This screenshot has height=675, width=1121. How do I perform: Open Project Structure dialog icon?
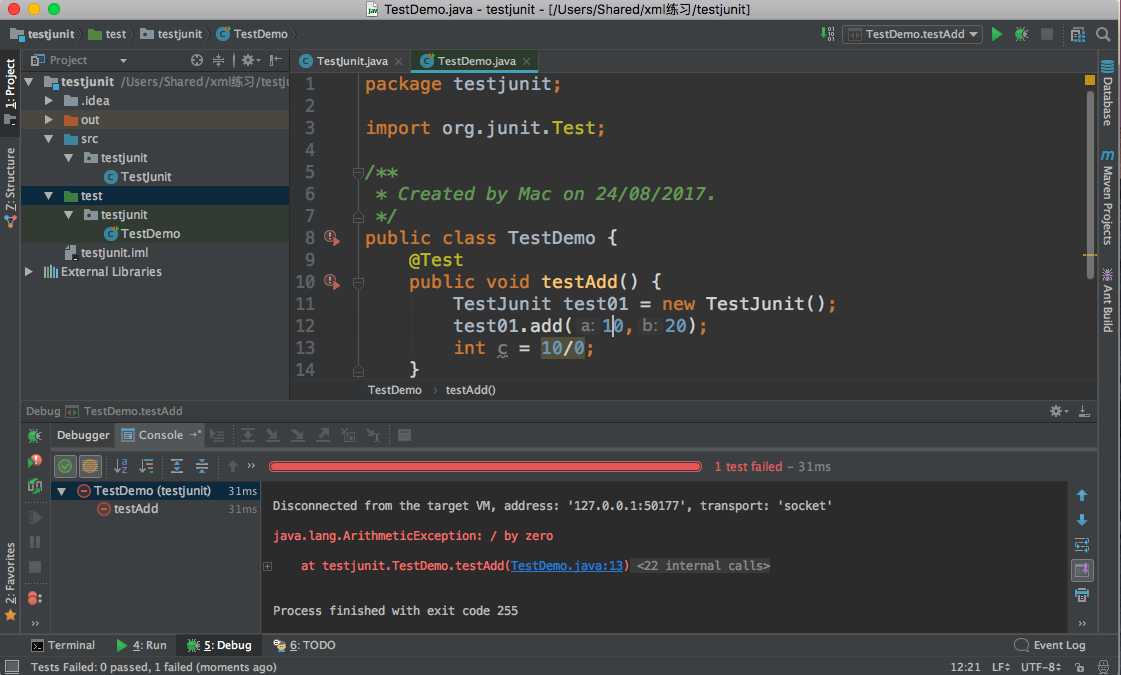tap(1077, 34)
